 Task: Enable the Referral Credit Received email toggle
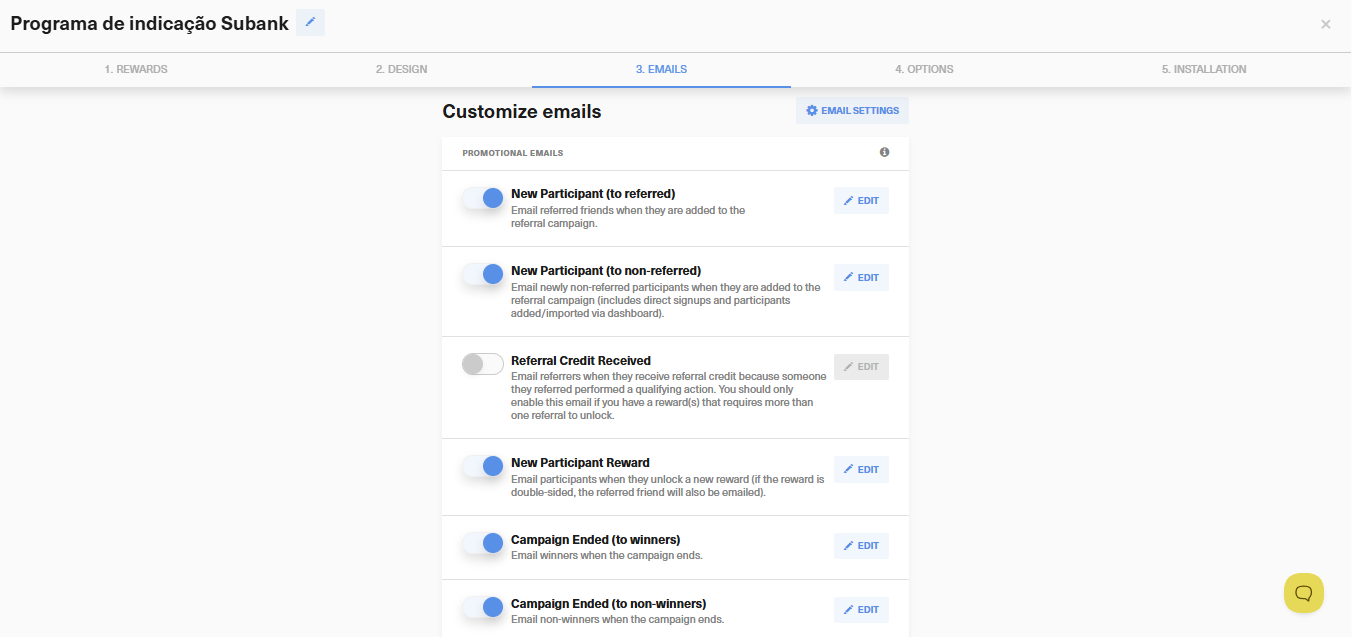coord(483,364)
